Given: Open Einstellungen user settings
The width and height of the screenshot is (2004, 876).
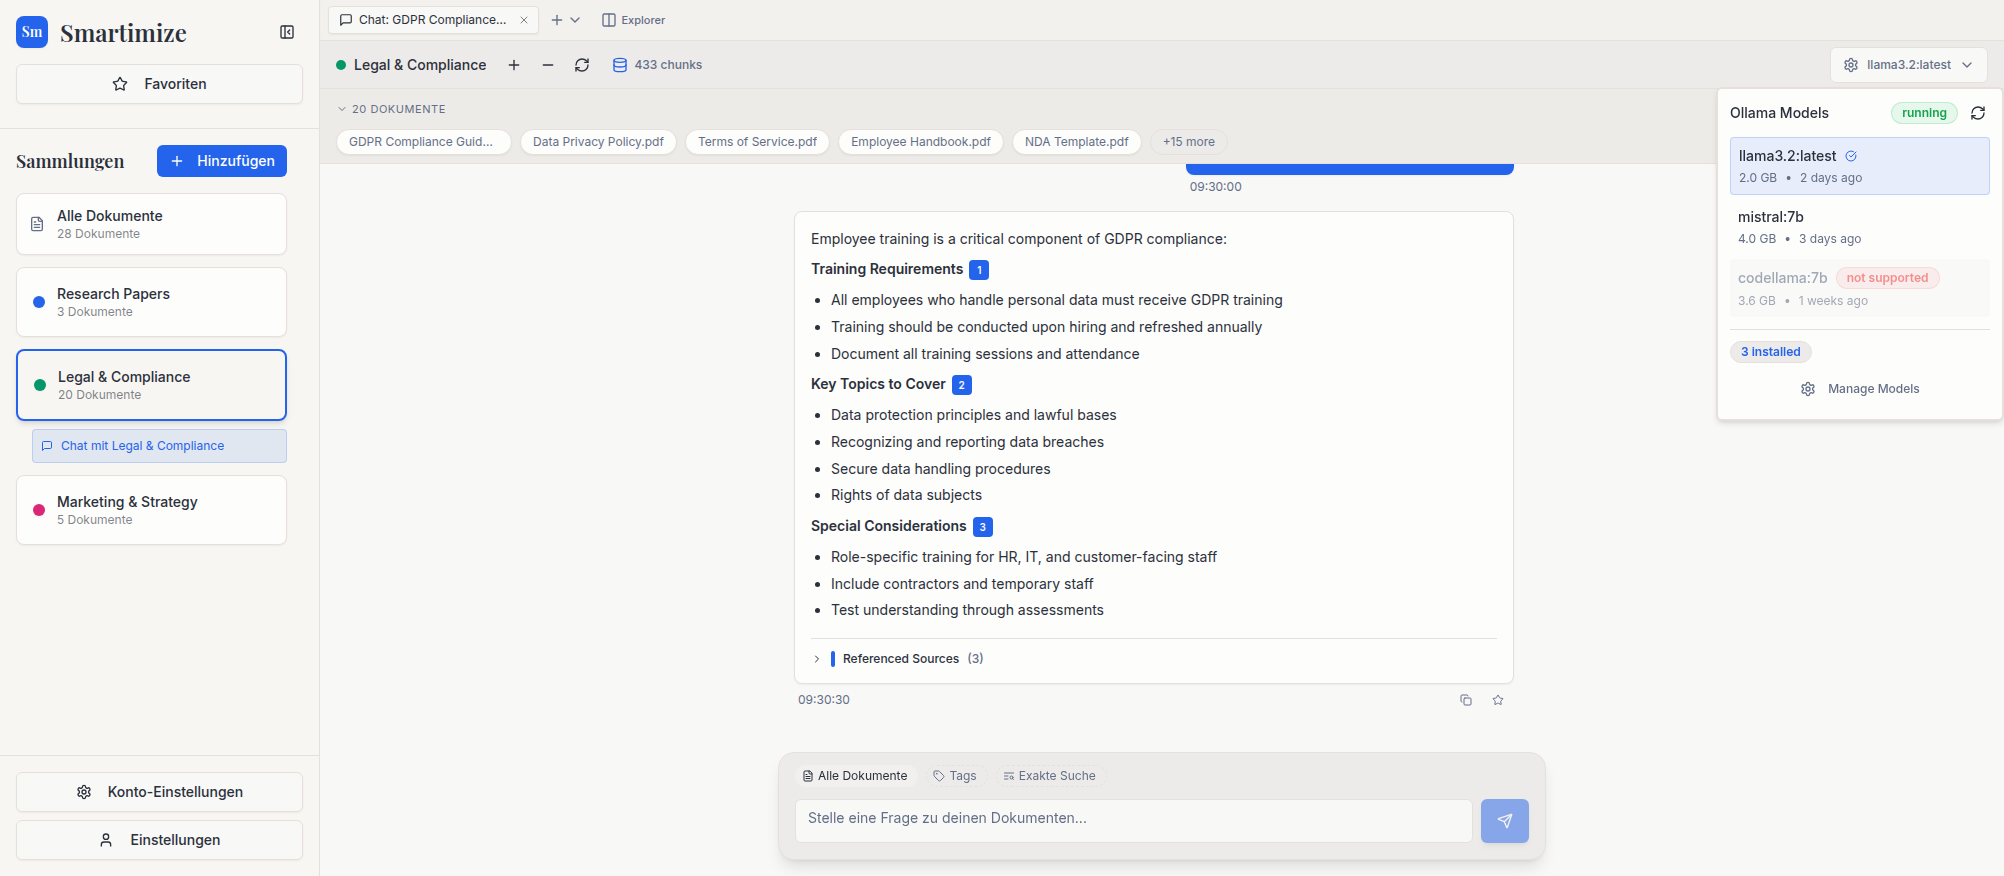Looking at the screenshot, I should click(159, 840).
